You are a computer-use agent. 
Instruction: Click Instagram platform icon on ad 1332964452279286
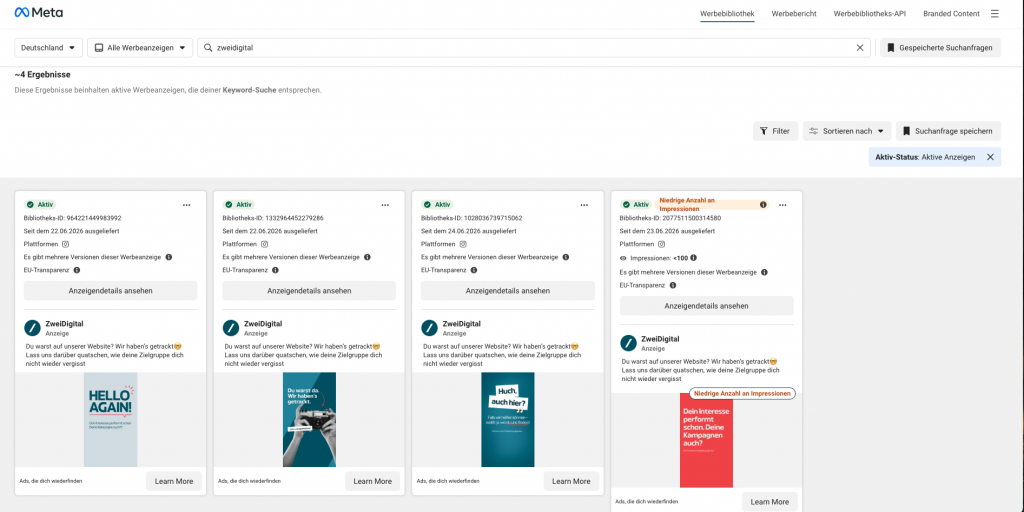pyautogui.click(x=264, y=244)
